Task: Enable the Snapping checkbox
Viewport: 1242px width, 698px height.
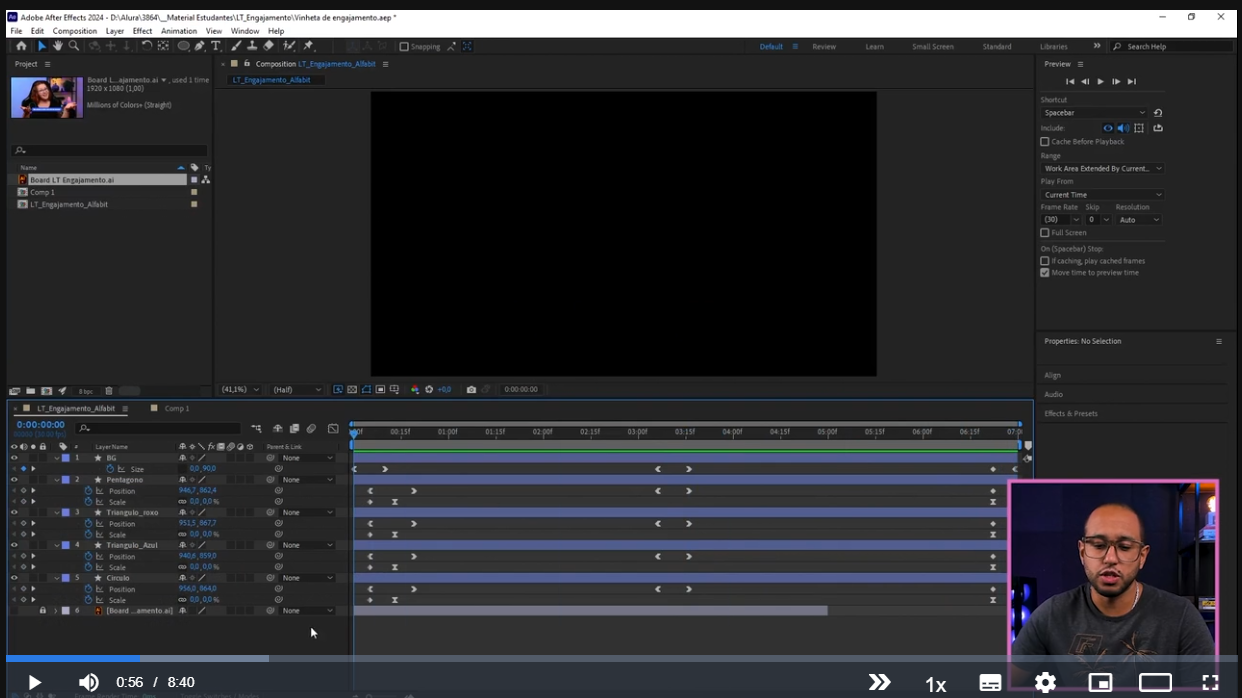Action: coord(404,47)
